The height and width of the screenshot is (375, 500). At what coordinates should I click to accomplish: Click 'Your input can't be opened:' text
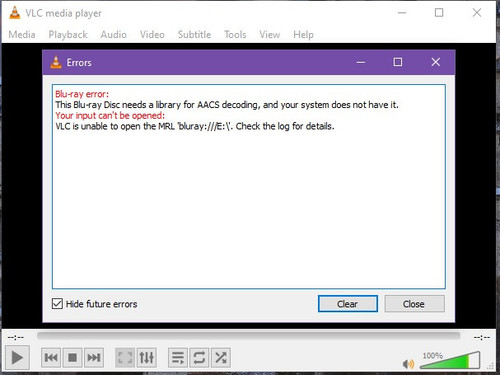110,116
